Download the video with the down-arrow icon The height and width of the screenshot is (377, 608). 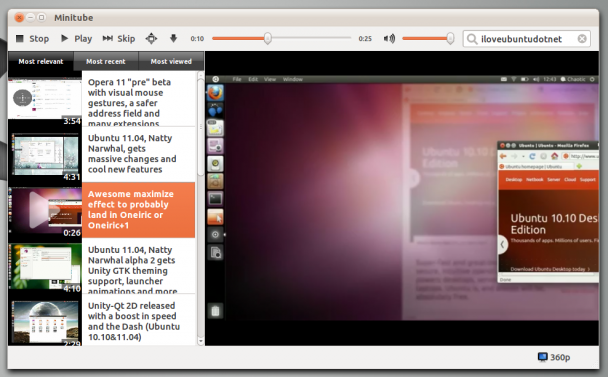click(173, 38)
